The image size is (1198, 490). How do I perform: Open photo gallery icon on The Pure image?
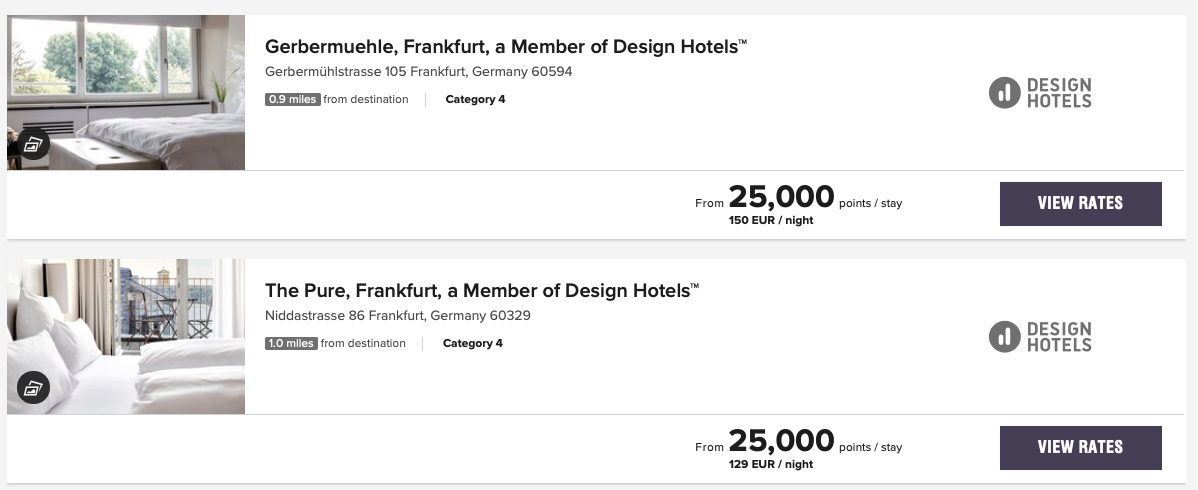pyautogui.click(x=34, y=387)
